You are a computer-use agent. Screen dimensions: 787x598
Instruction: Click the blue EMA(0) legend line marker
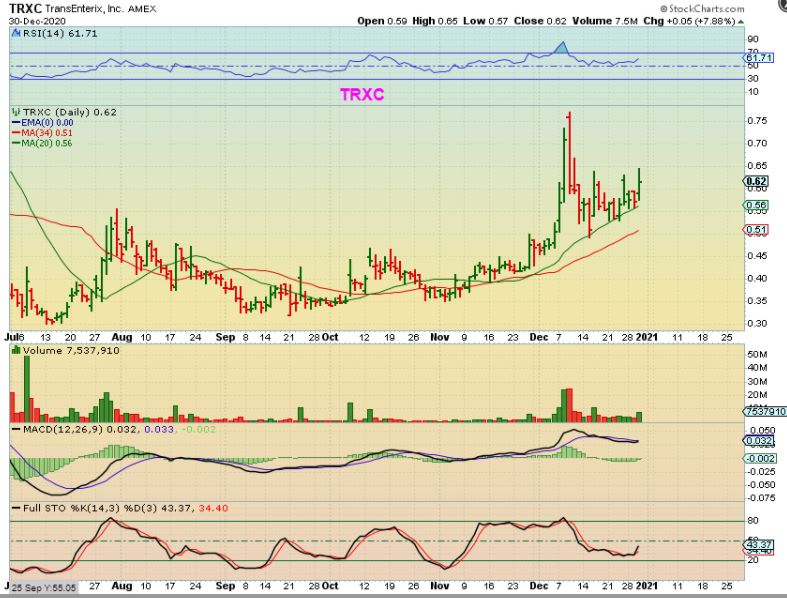pos(16,123)
